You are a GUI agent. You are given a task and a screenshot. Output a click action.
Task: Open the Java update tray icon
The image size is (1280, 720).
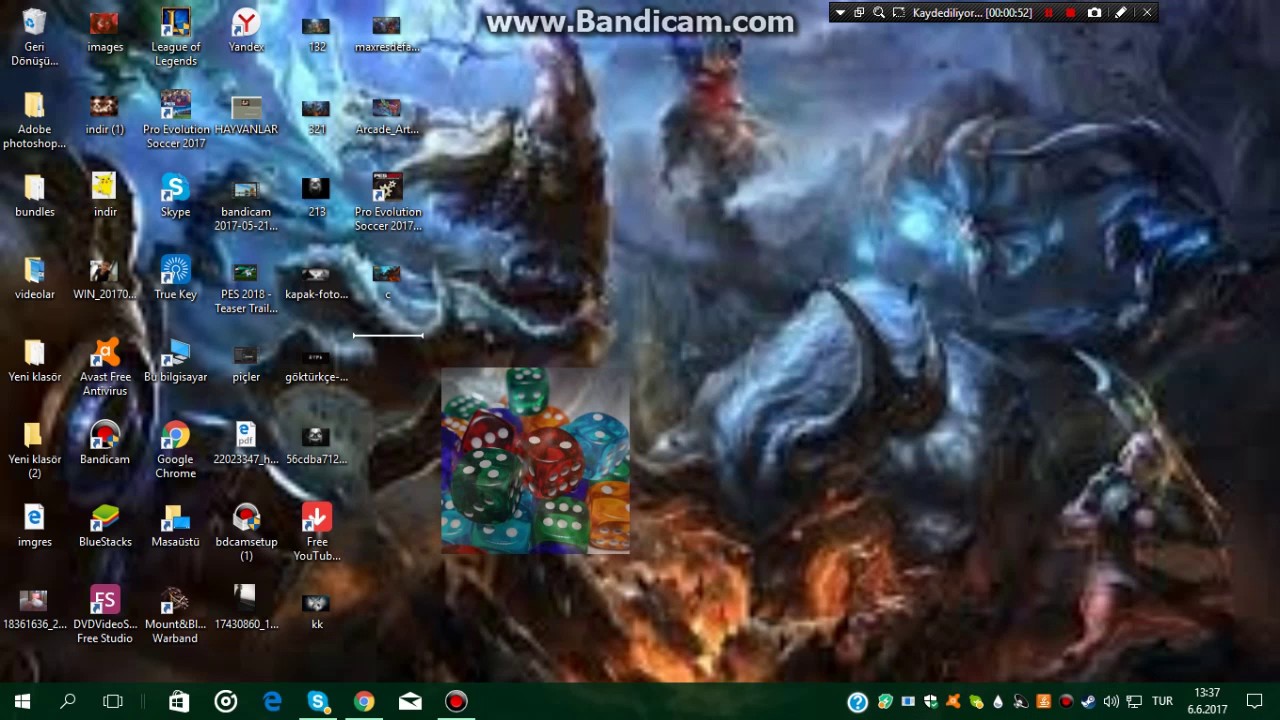point(1043,702)
